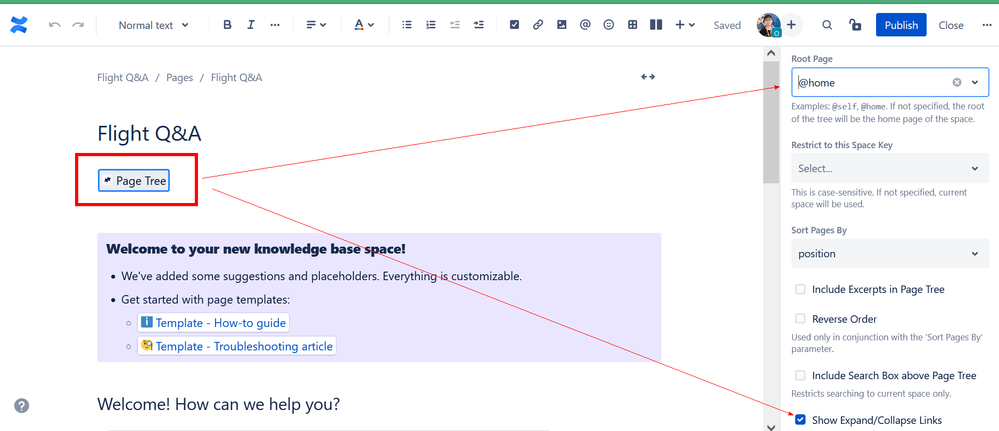Open the plus insert elements dropdown

point(685,25)
